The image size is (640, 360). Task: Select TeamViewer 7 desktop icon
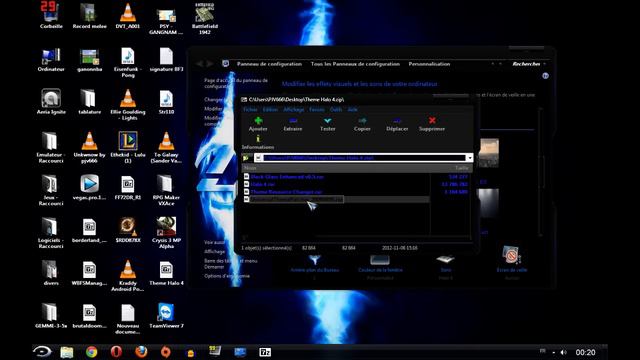pos(167,316)
